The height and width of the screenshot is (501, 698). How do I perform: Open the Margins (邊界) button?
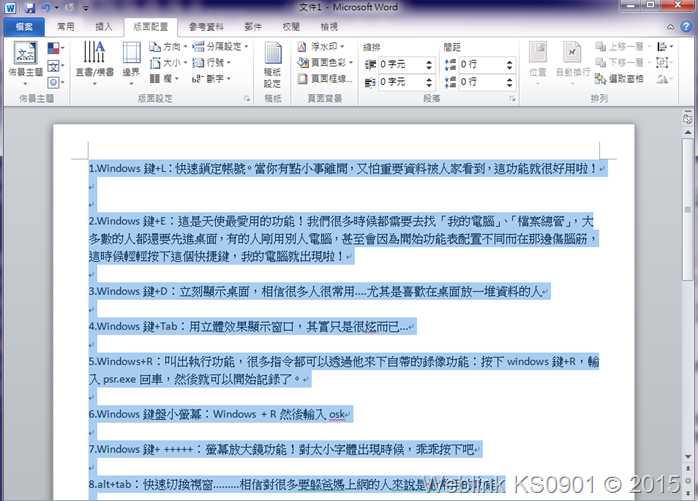click(x=131, y=62)
